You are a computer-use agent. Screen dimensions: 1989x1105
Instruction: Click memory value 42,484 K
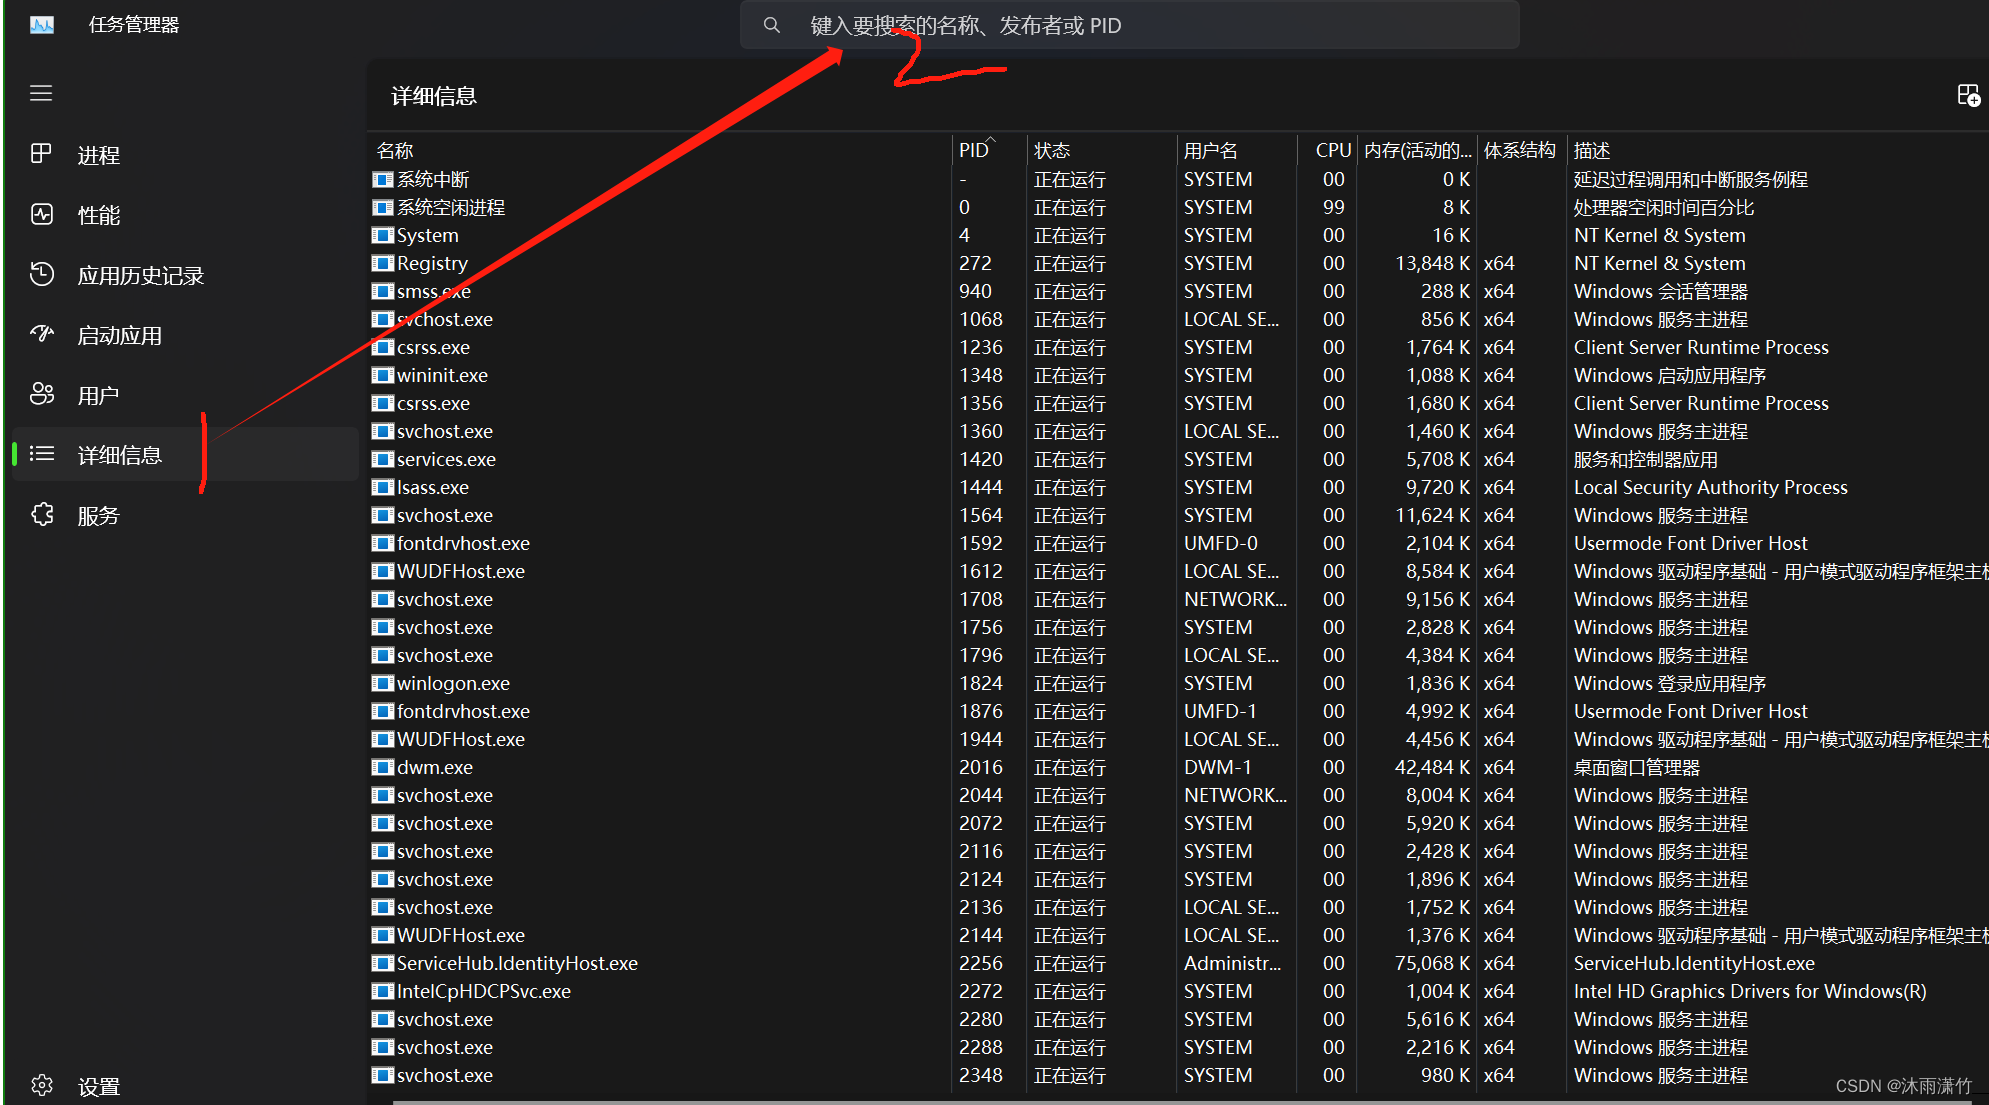1432,767
